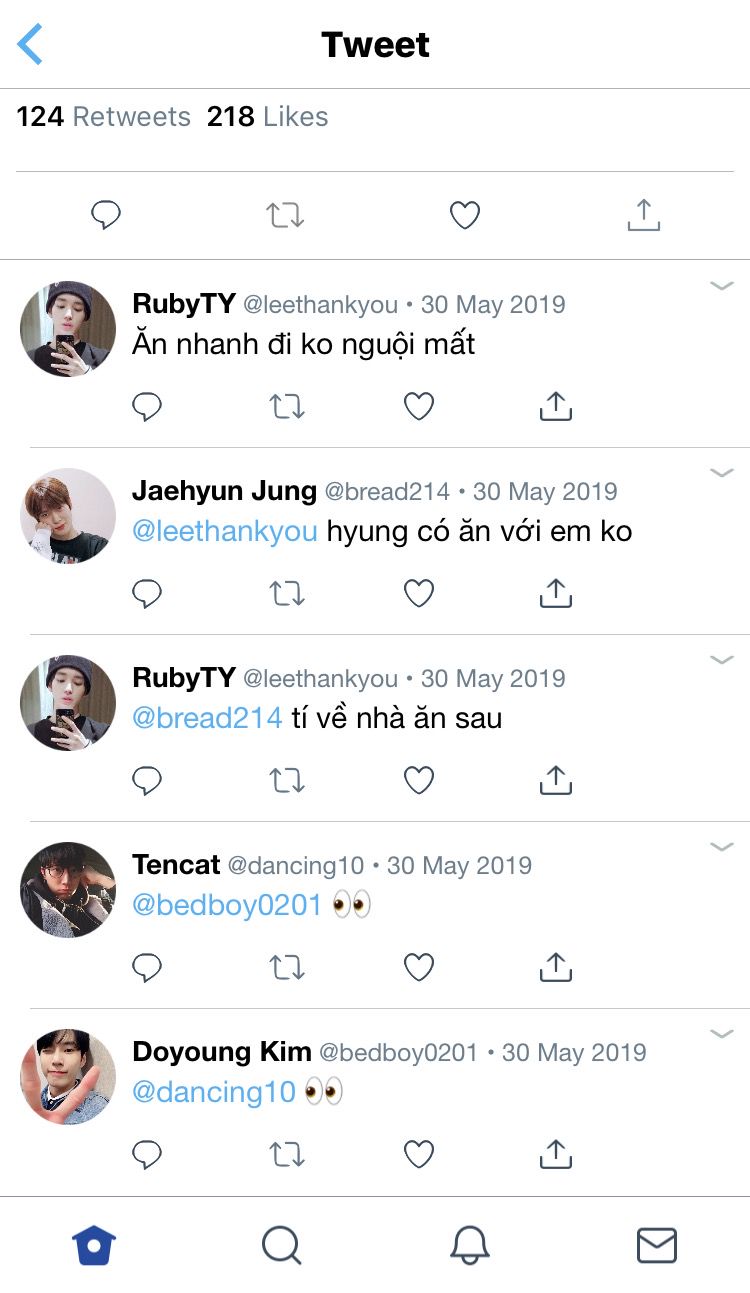Expand options chevron on Jaehyun Jung's tweet

click(721, 473)
